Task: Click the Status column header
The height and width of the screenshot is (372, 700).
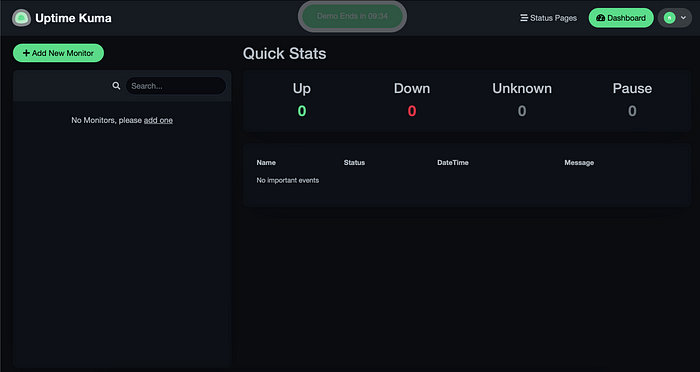Action: click(354, 163)
